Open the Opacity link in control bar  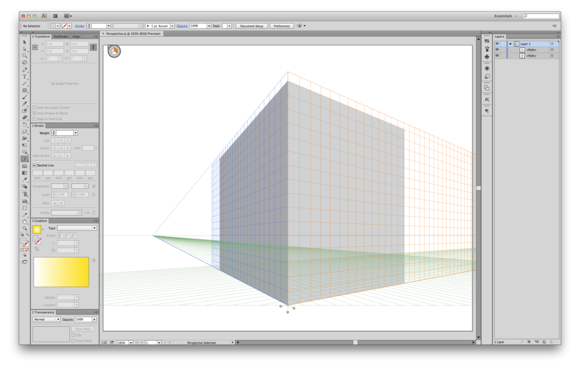[182, 26]
